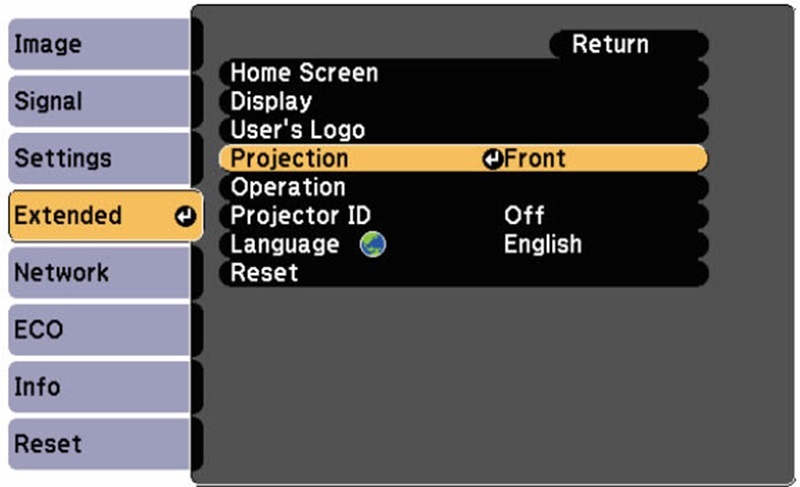Select the highlighted Projection row
Screen dimensions: 800x487
click(x=464, y=159)
